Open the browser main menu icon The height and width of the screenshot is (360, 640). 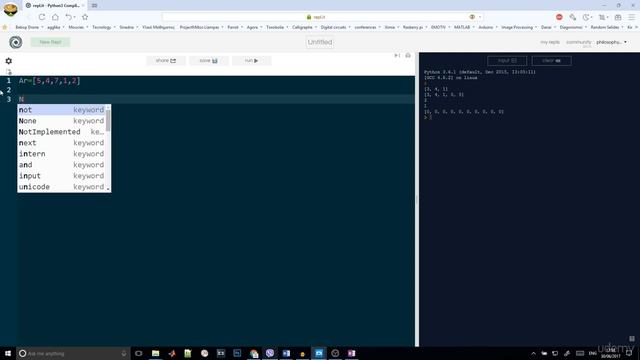pos(631,17)
